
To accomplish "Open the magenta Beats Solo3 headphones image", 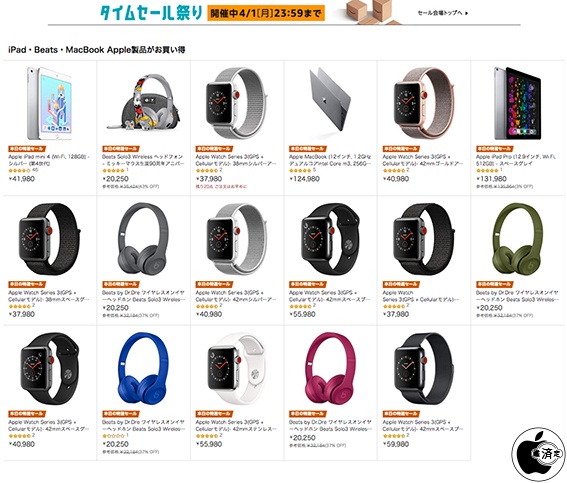I will [x=331, y=368].
